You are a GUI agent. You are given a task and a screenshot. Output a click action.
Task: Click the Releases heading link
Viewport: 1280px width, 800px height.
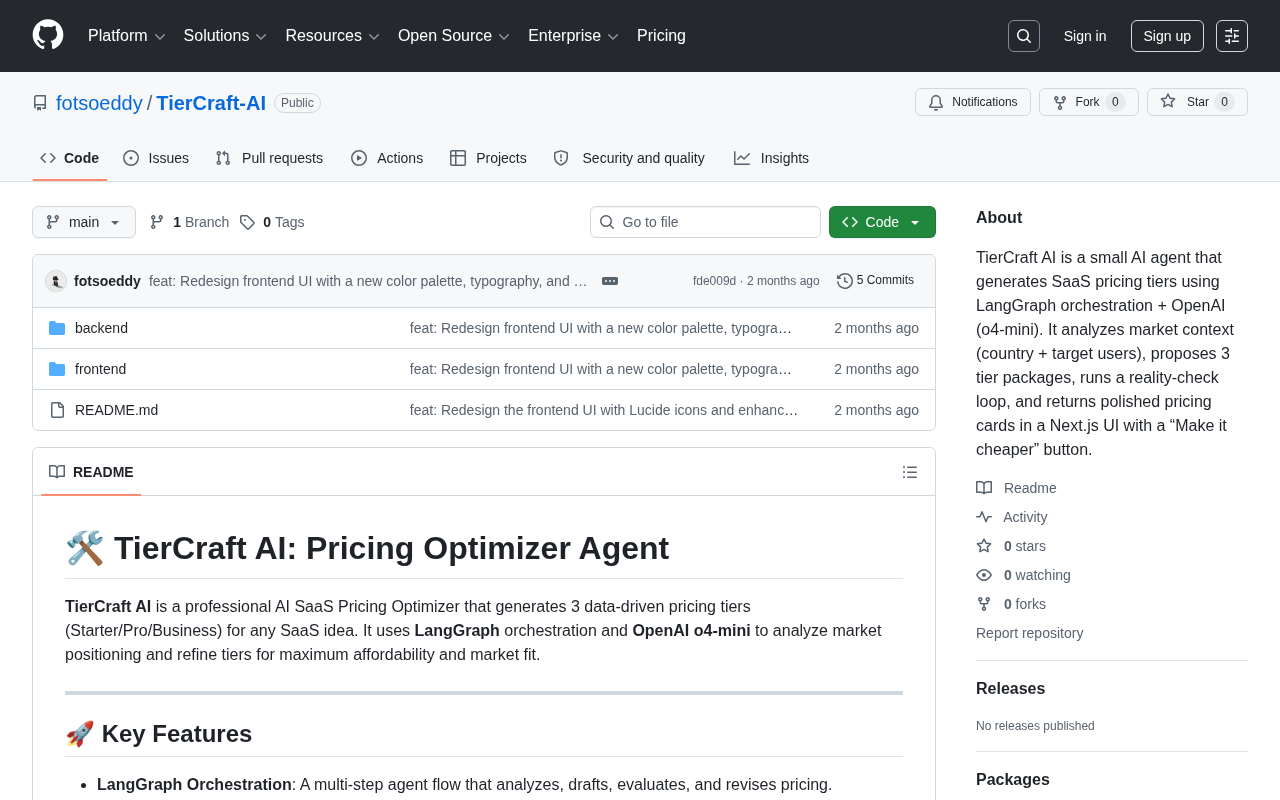[x=1010, y=689]
